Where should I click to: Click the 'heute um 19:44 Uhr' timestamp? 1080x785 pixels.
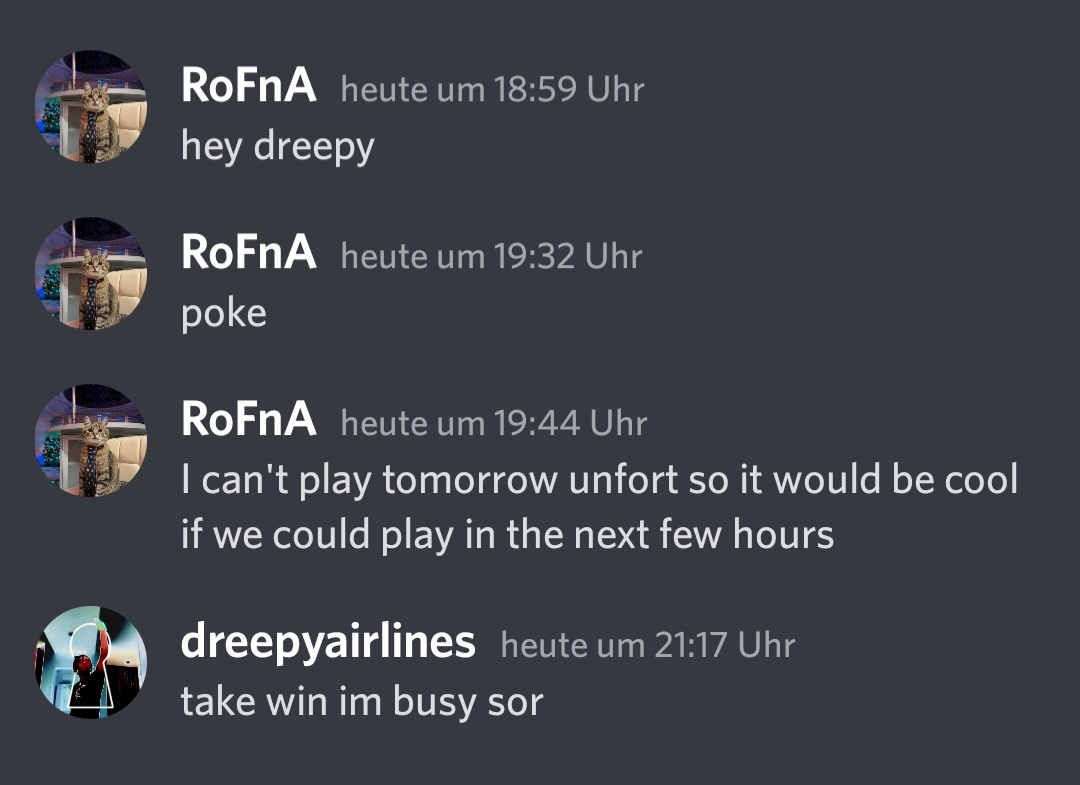pyautogui.click(x=495, y=423)
